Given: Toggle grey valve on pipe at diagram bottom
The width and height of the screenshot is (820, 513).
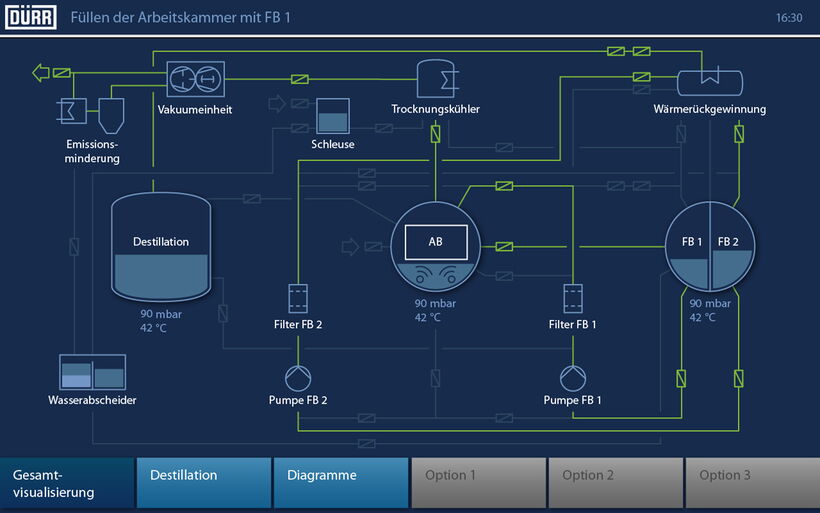Looking at the screenshot, I should tap(367, 443).
